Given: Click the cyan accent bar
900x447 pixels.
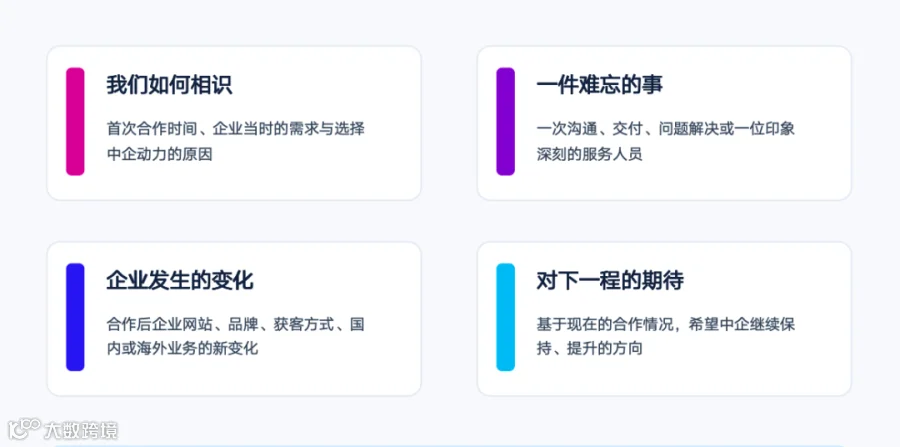Looking at the screenshot, I should (506, 317).
